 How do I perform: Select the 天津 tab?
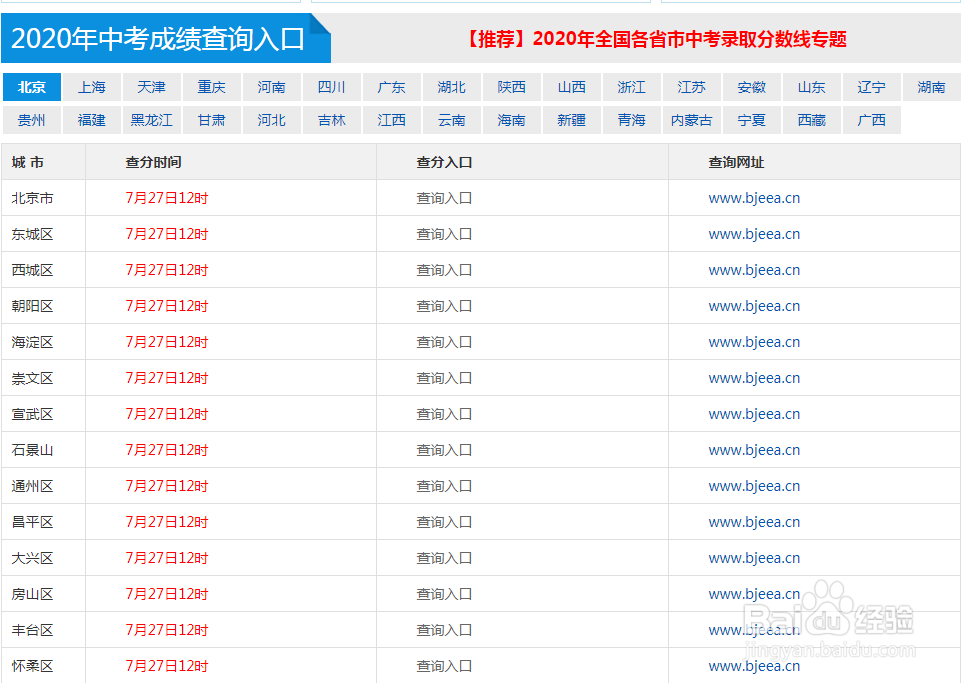(152, 87)
